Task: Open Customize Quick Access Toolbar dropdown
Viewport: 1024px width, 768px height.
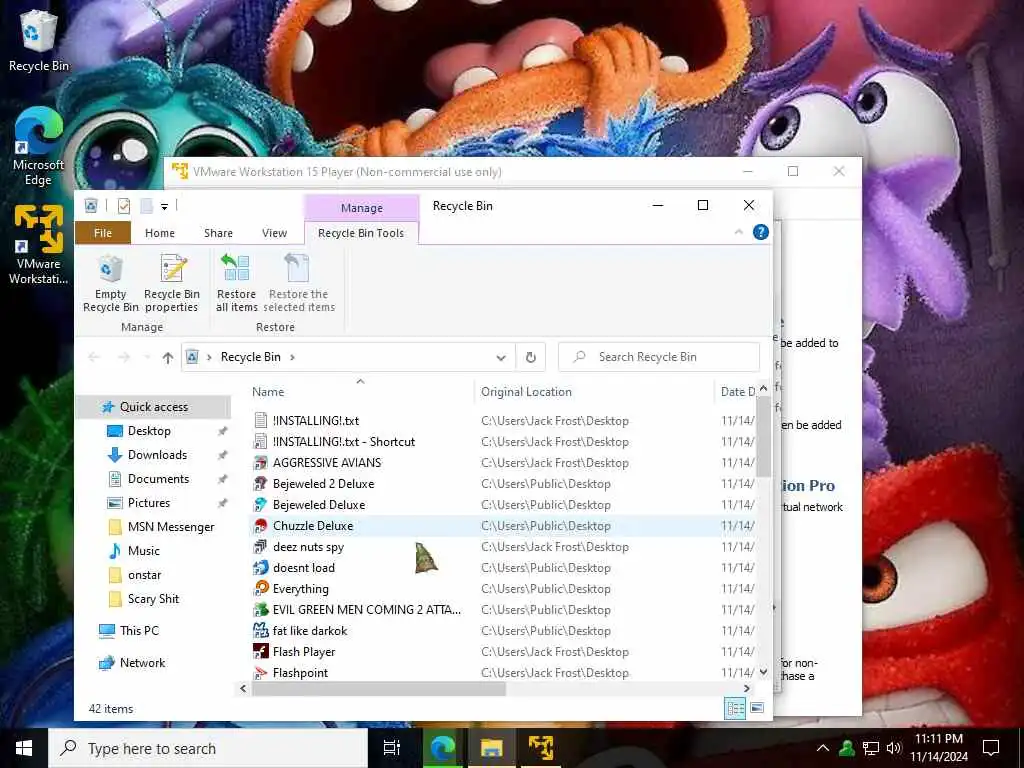Action: 165,207
